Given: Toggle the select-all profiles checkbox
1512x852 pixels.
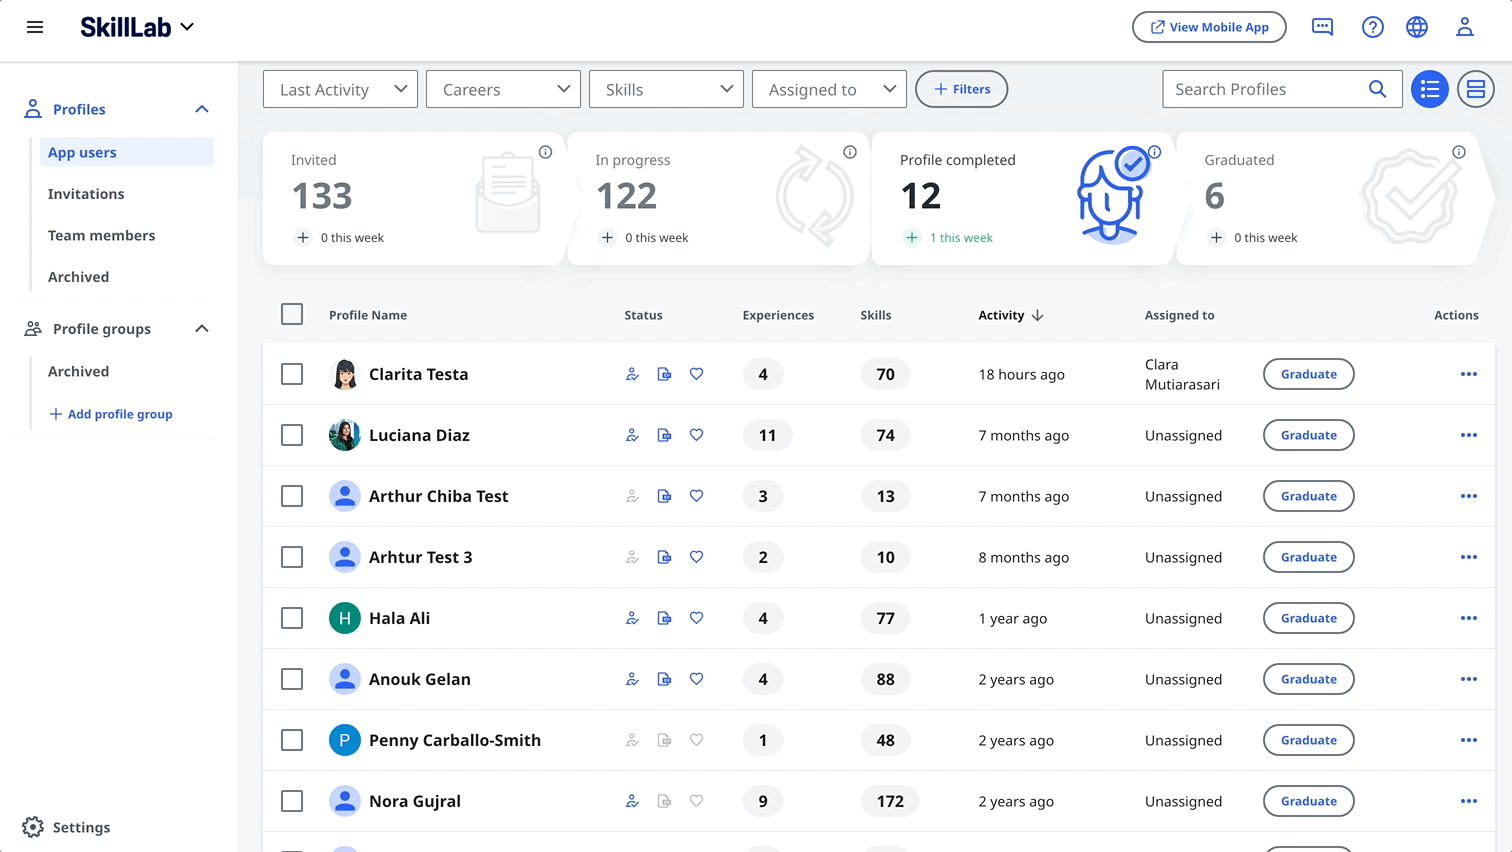Looking at the screenshot, I should (x=292, y=314).
